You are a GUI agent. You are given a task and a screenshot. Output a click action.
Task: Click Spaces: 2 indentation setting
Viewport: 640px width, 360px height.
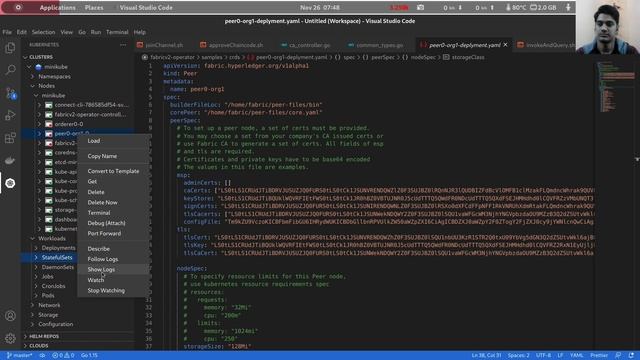(518, 356)
